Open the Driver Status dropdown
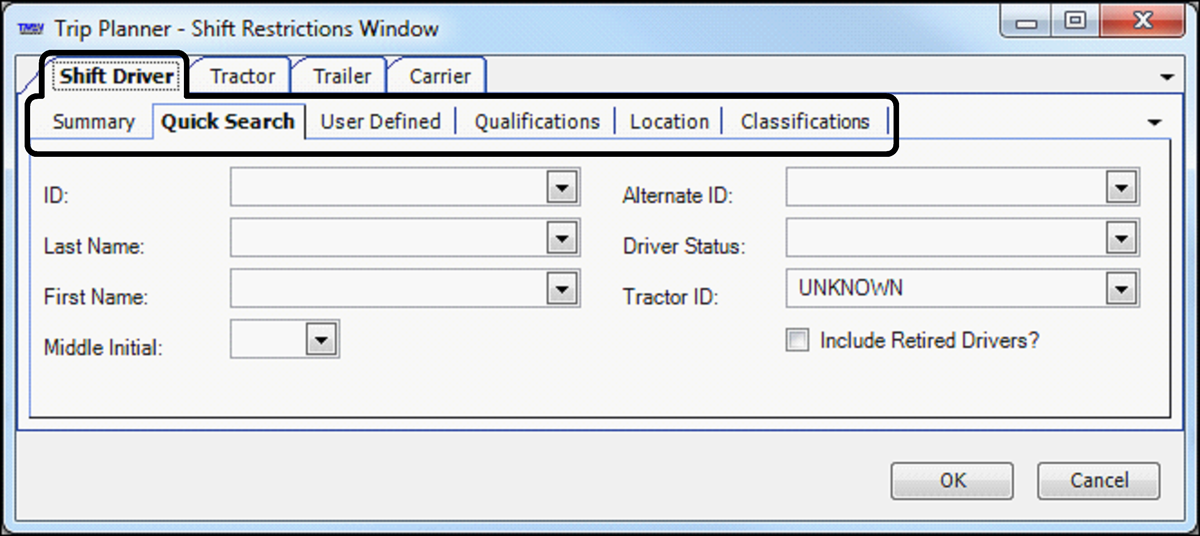1200x536 pixels. [1121, 238]
